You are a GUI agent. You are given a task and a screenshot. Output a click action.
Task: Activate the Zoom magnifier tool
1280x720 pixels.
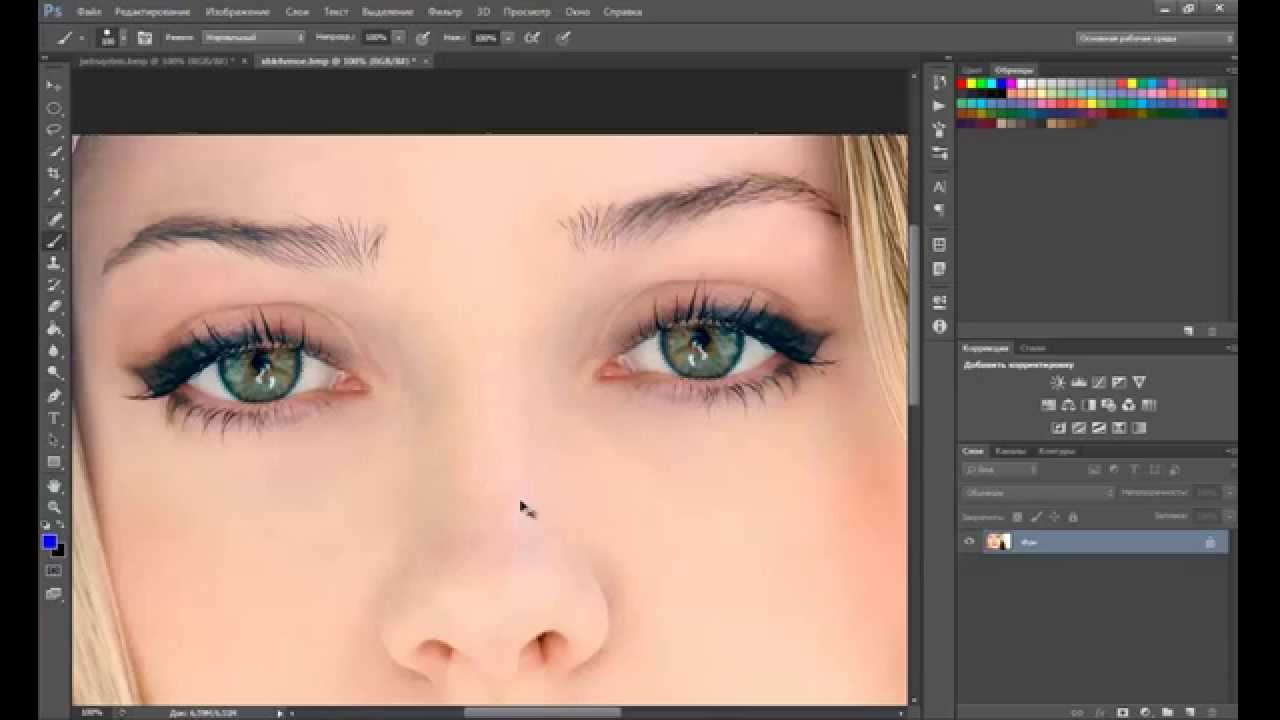(54, 508)
